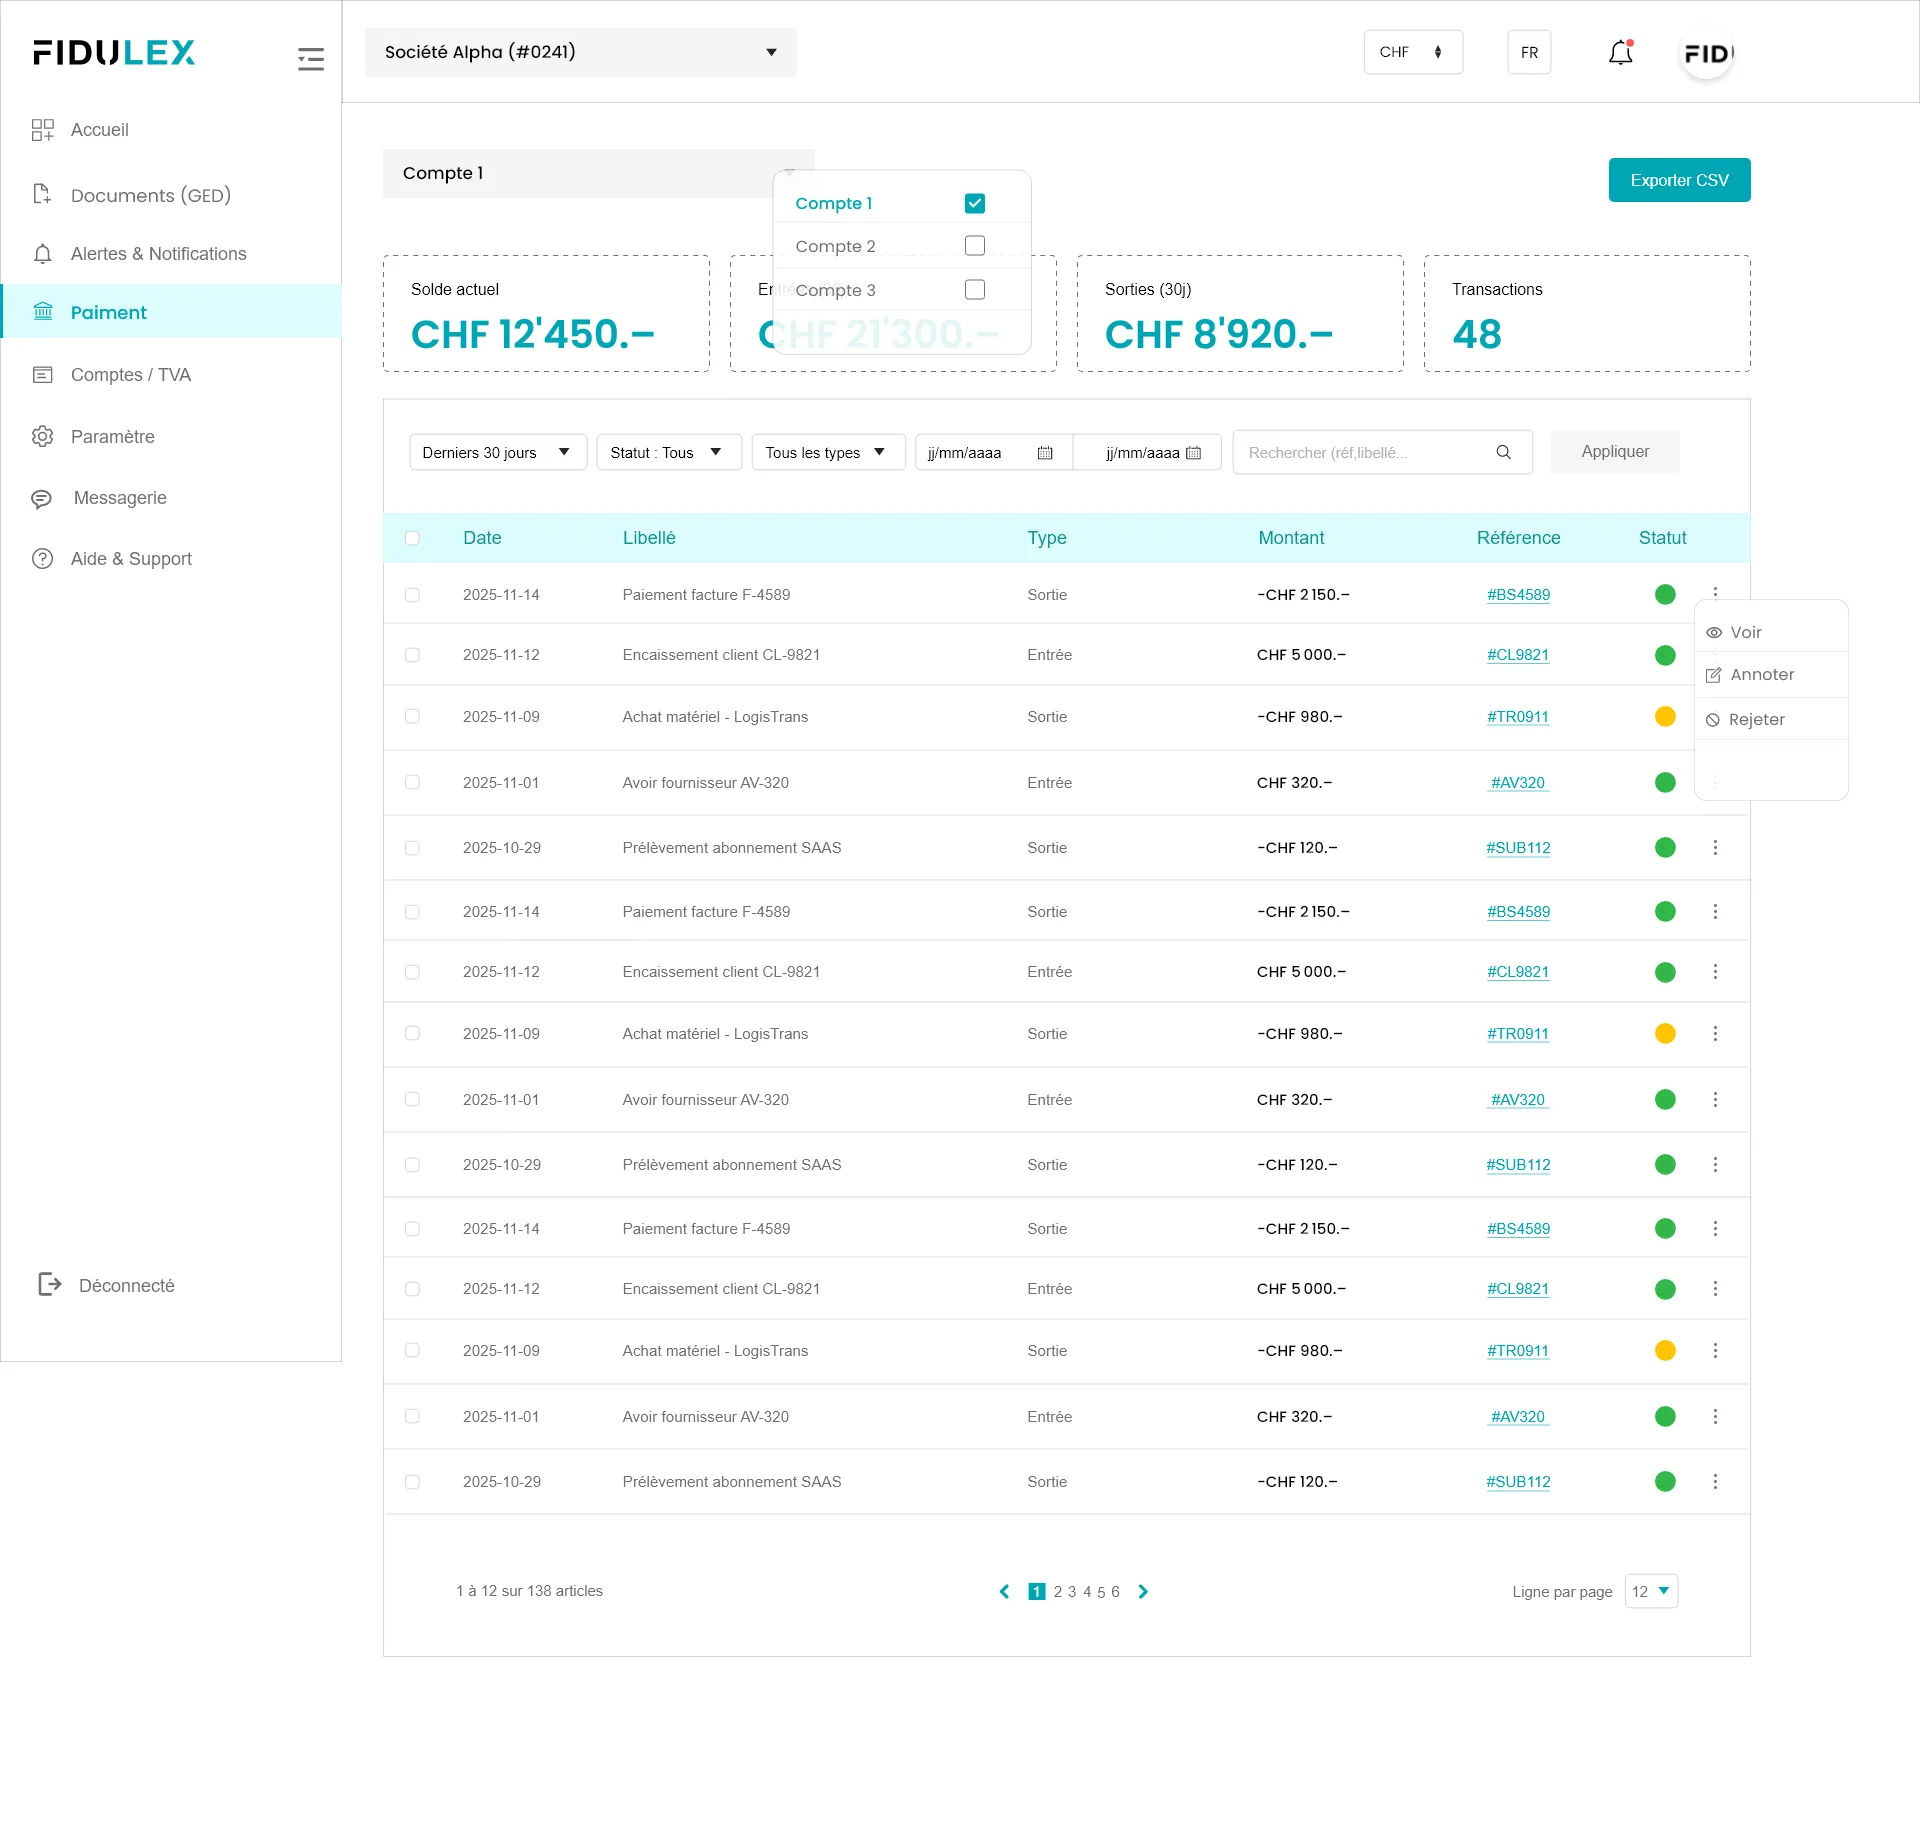Open Comptes / TVA in sidebar
1920x1821 pixels.
pyautogui.click(x=130, y=375)
